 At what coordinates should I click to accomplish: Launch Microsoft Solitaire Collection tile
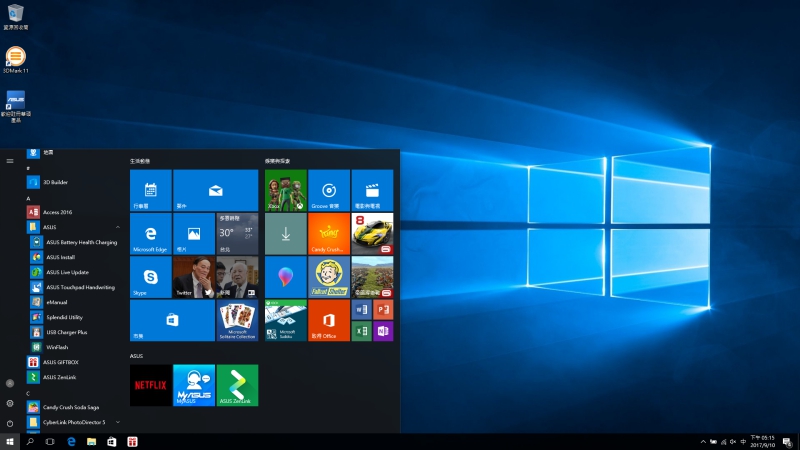[x=237, y=320]
